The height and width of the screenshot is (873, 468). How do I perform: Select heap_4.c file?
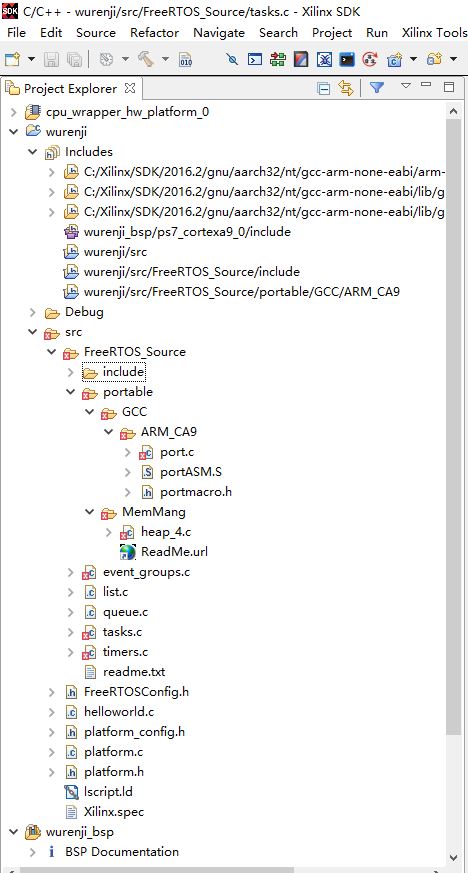tap(166, 532)
